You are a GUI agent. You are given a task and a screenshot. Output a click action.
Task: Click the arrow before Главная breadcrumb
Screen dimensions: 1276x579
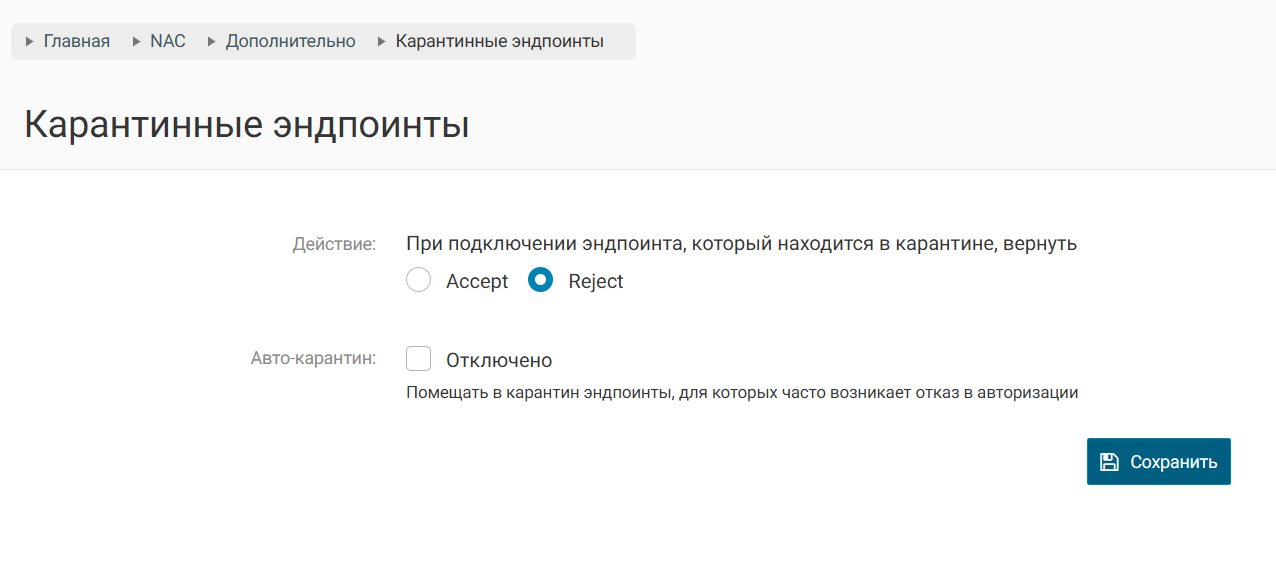pos(30,42)
